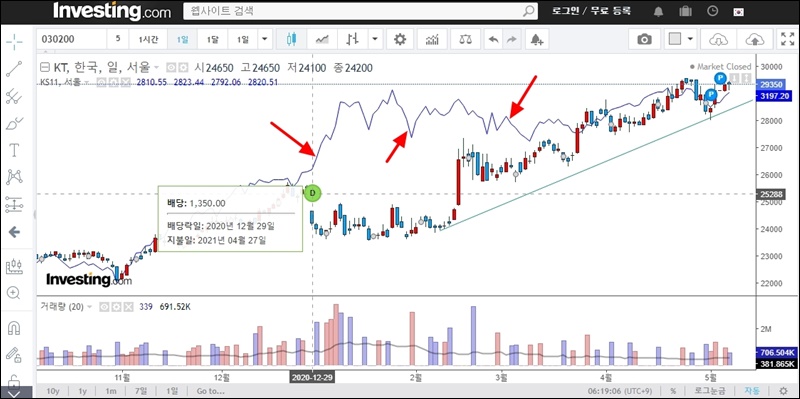Select the trend line drawing tool
The height and width of the screenshot is (399, 800).
tap(14, 68)
